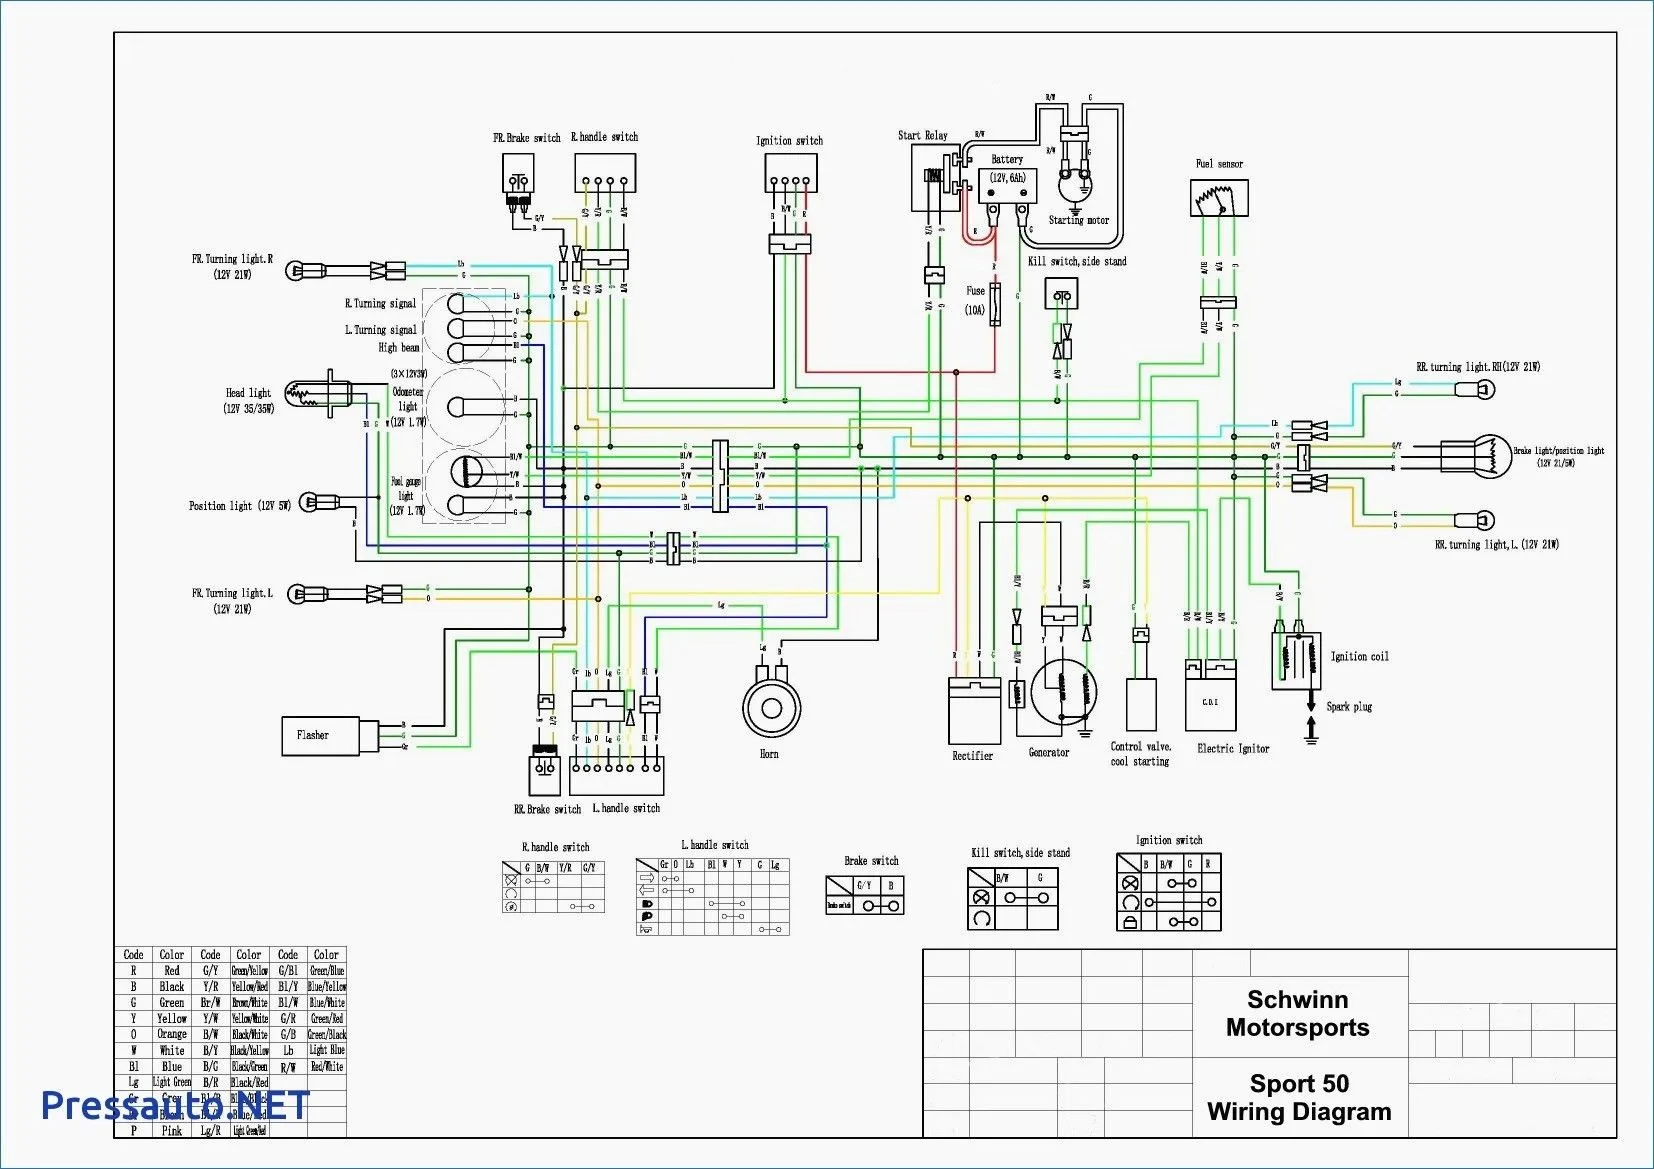Image resolution: width=1654 pixels, height=1169 pixels.
Task: Click the Ignition switch connector at top
Action: (791, 173)
